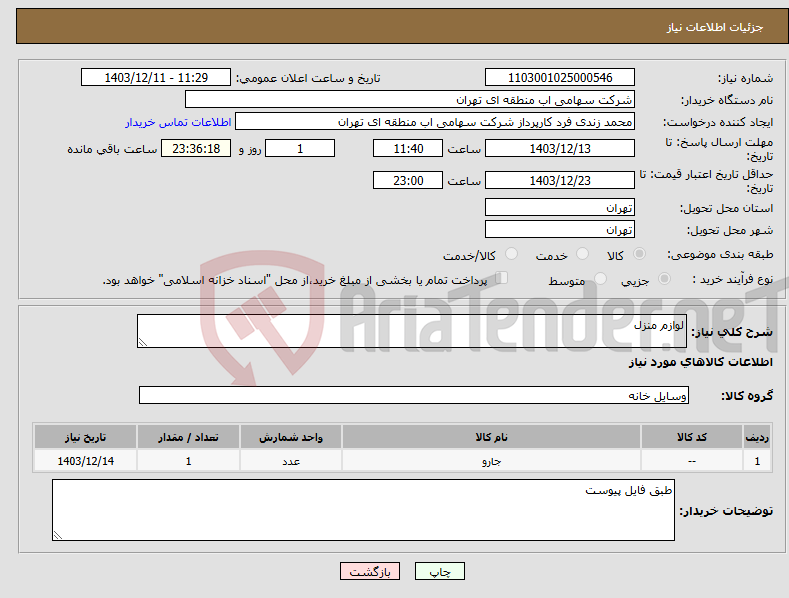This screenshot has width=789, height=598.
Task: Click the row number cell 1
Action: (757, 461)
